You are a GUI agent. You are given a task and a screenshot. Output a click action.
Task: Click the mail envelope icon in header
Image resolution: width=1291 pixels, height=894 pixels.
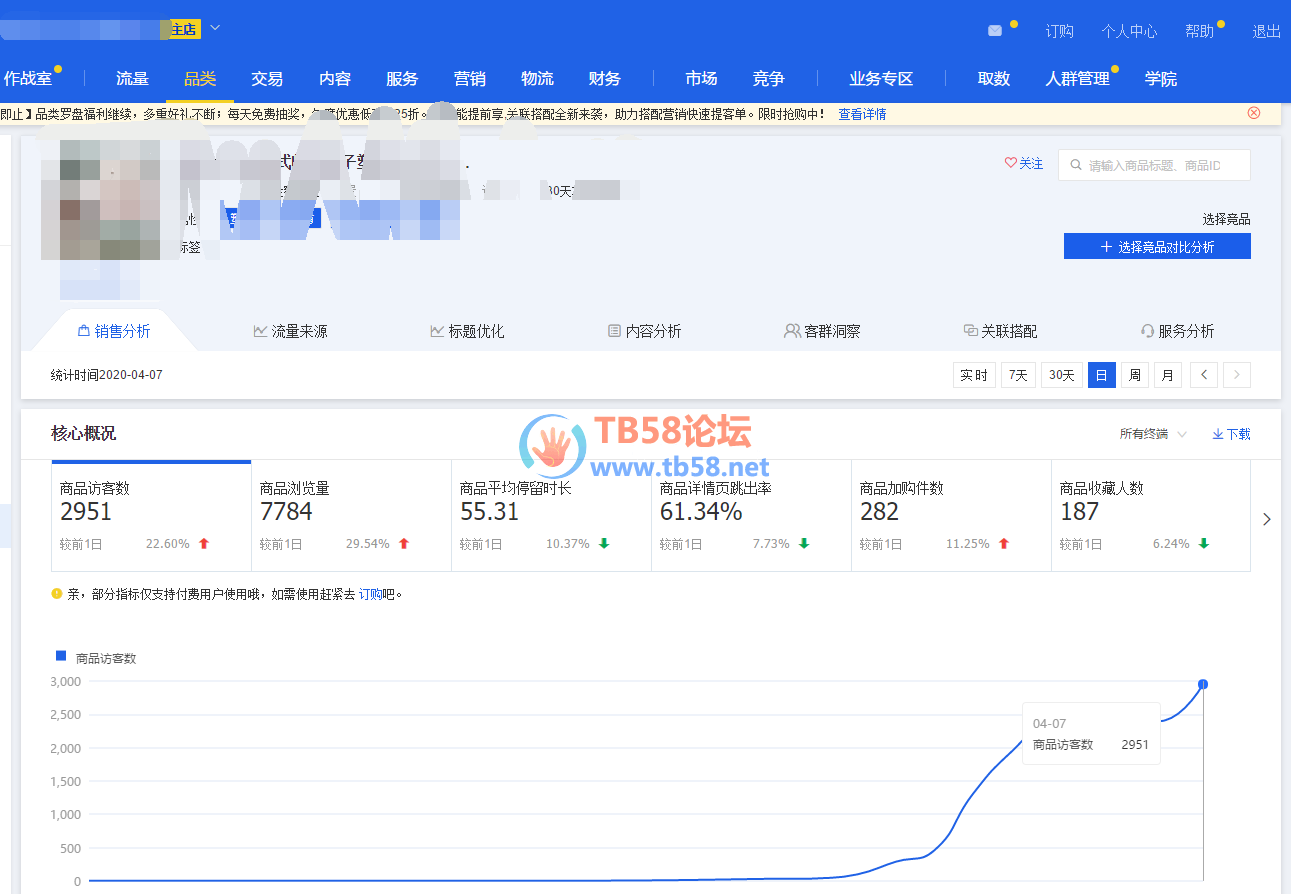(994, 31)
